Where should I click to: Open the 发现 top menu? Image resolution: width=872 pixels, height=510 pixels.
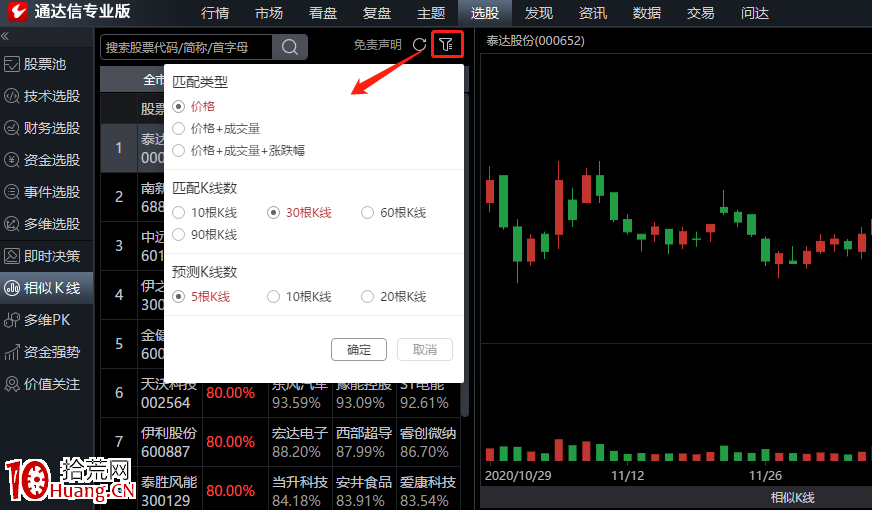point(539,13)
